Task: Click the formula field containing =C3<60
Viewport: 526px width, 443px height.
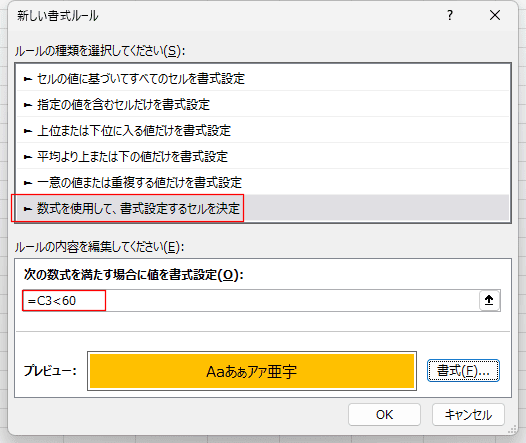Action: pos(251,300)
